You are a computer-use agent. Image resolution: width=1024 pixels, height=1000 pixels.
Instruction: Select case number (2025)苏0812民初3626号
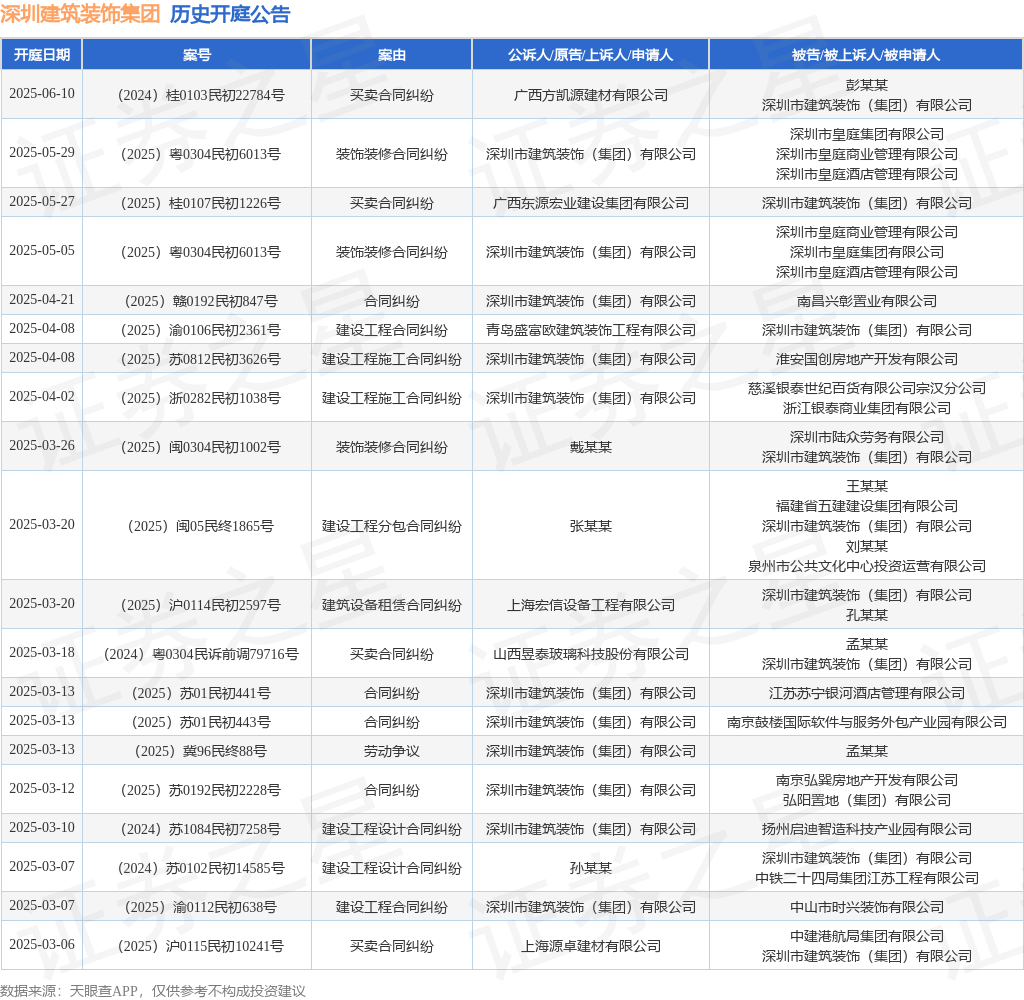tap(201, 359)
